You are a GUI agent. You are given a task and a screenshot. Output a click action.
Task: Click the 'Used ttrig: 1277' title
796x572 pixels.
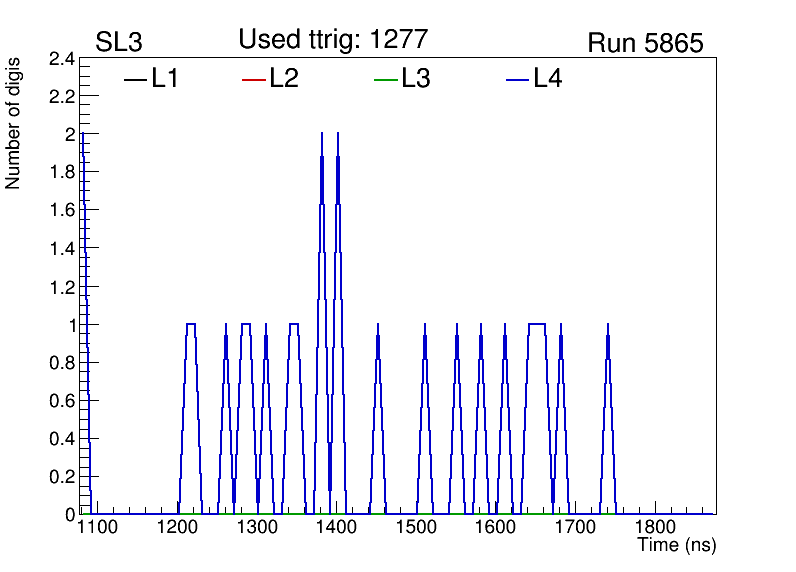333,40
